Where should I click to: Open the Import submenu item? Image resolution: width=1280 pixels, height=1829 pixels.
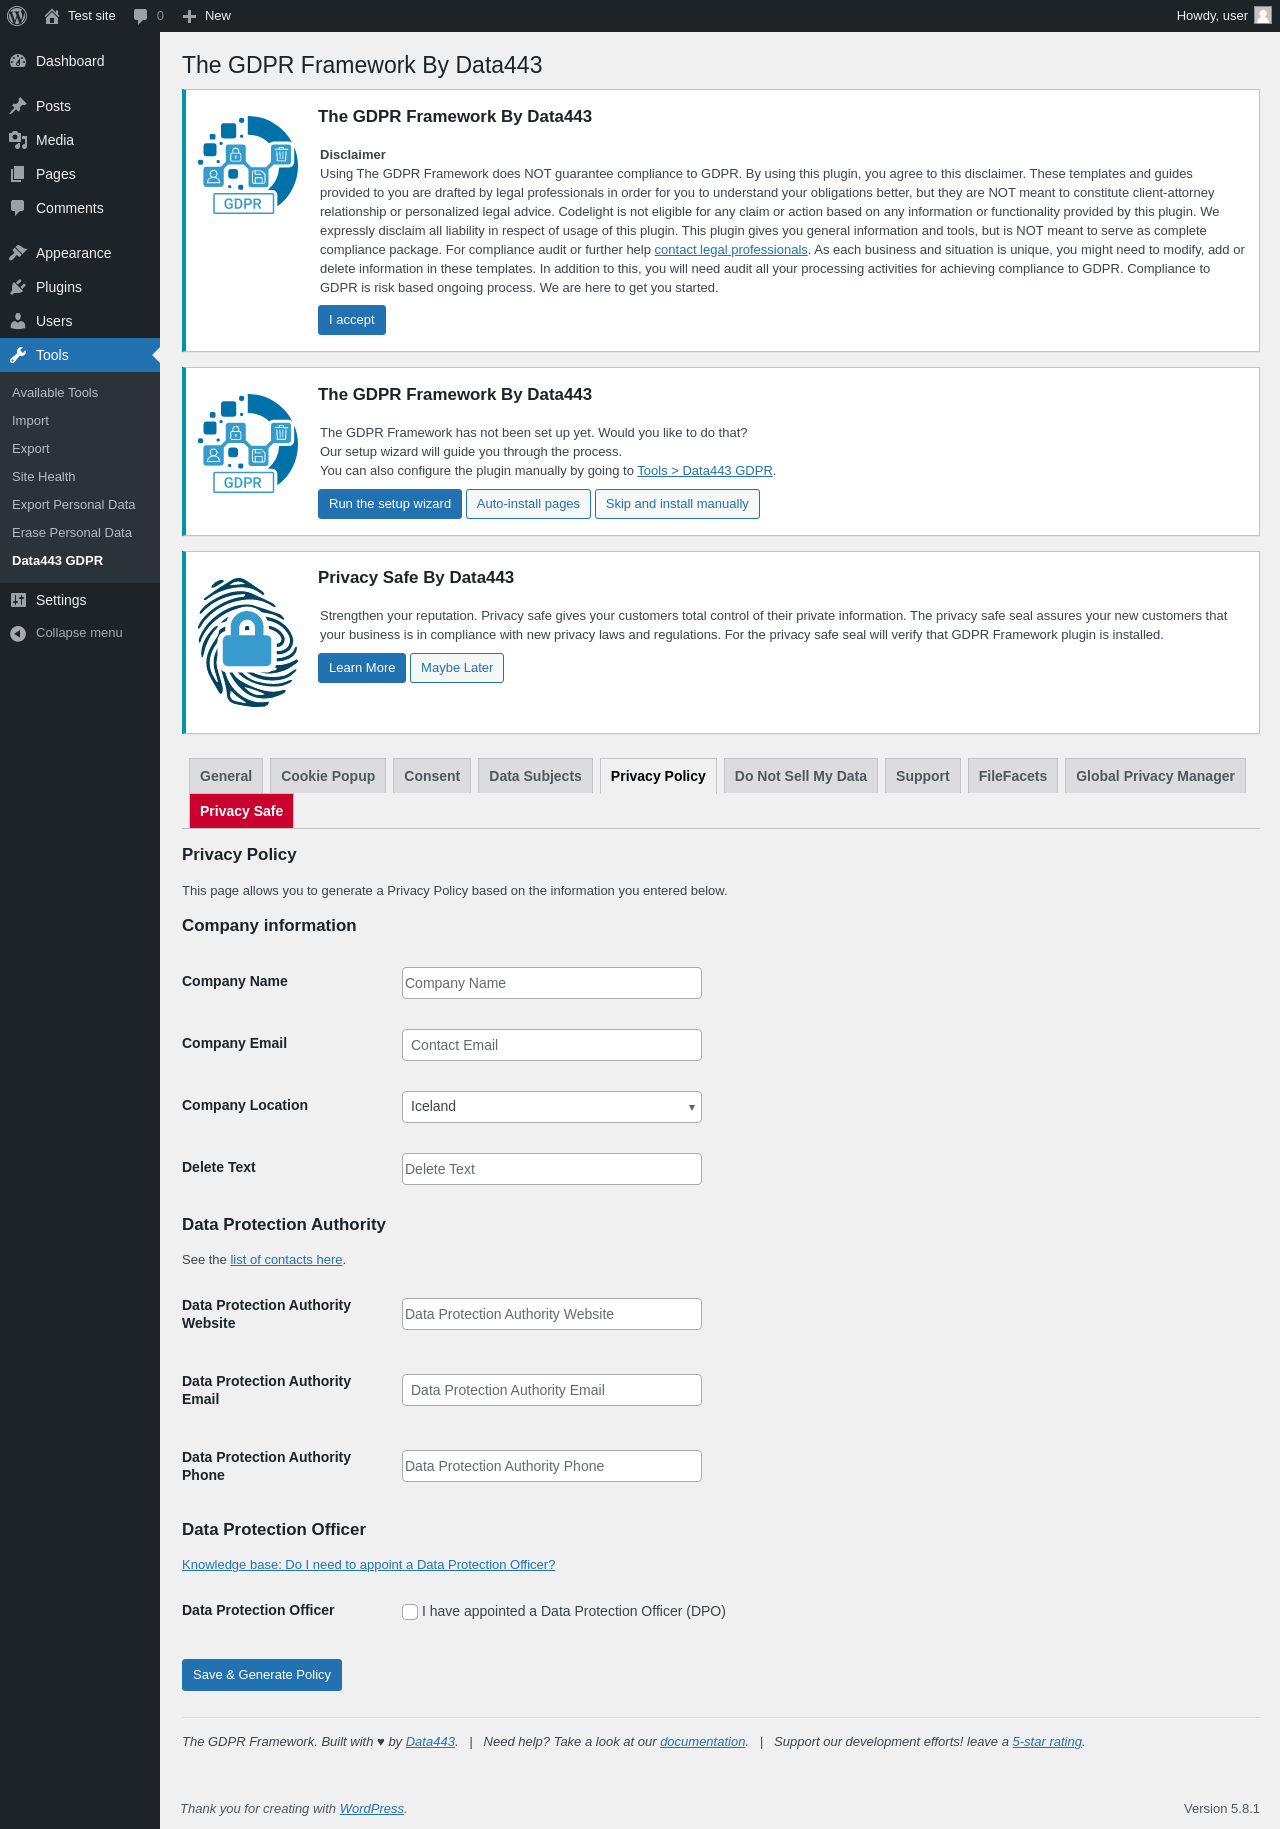point(30,421)
